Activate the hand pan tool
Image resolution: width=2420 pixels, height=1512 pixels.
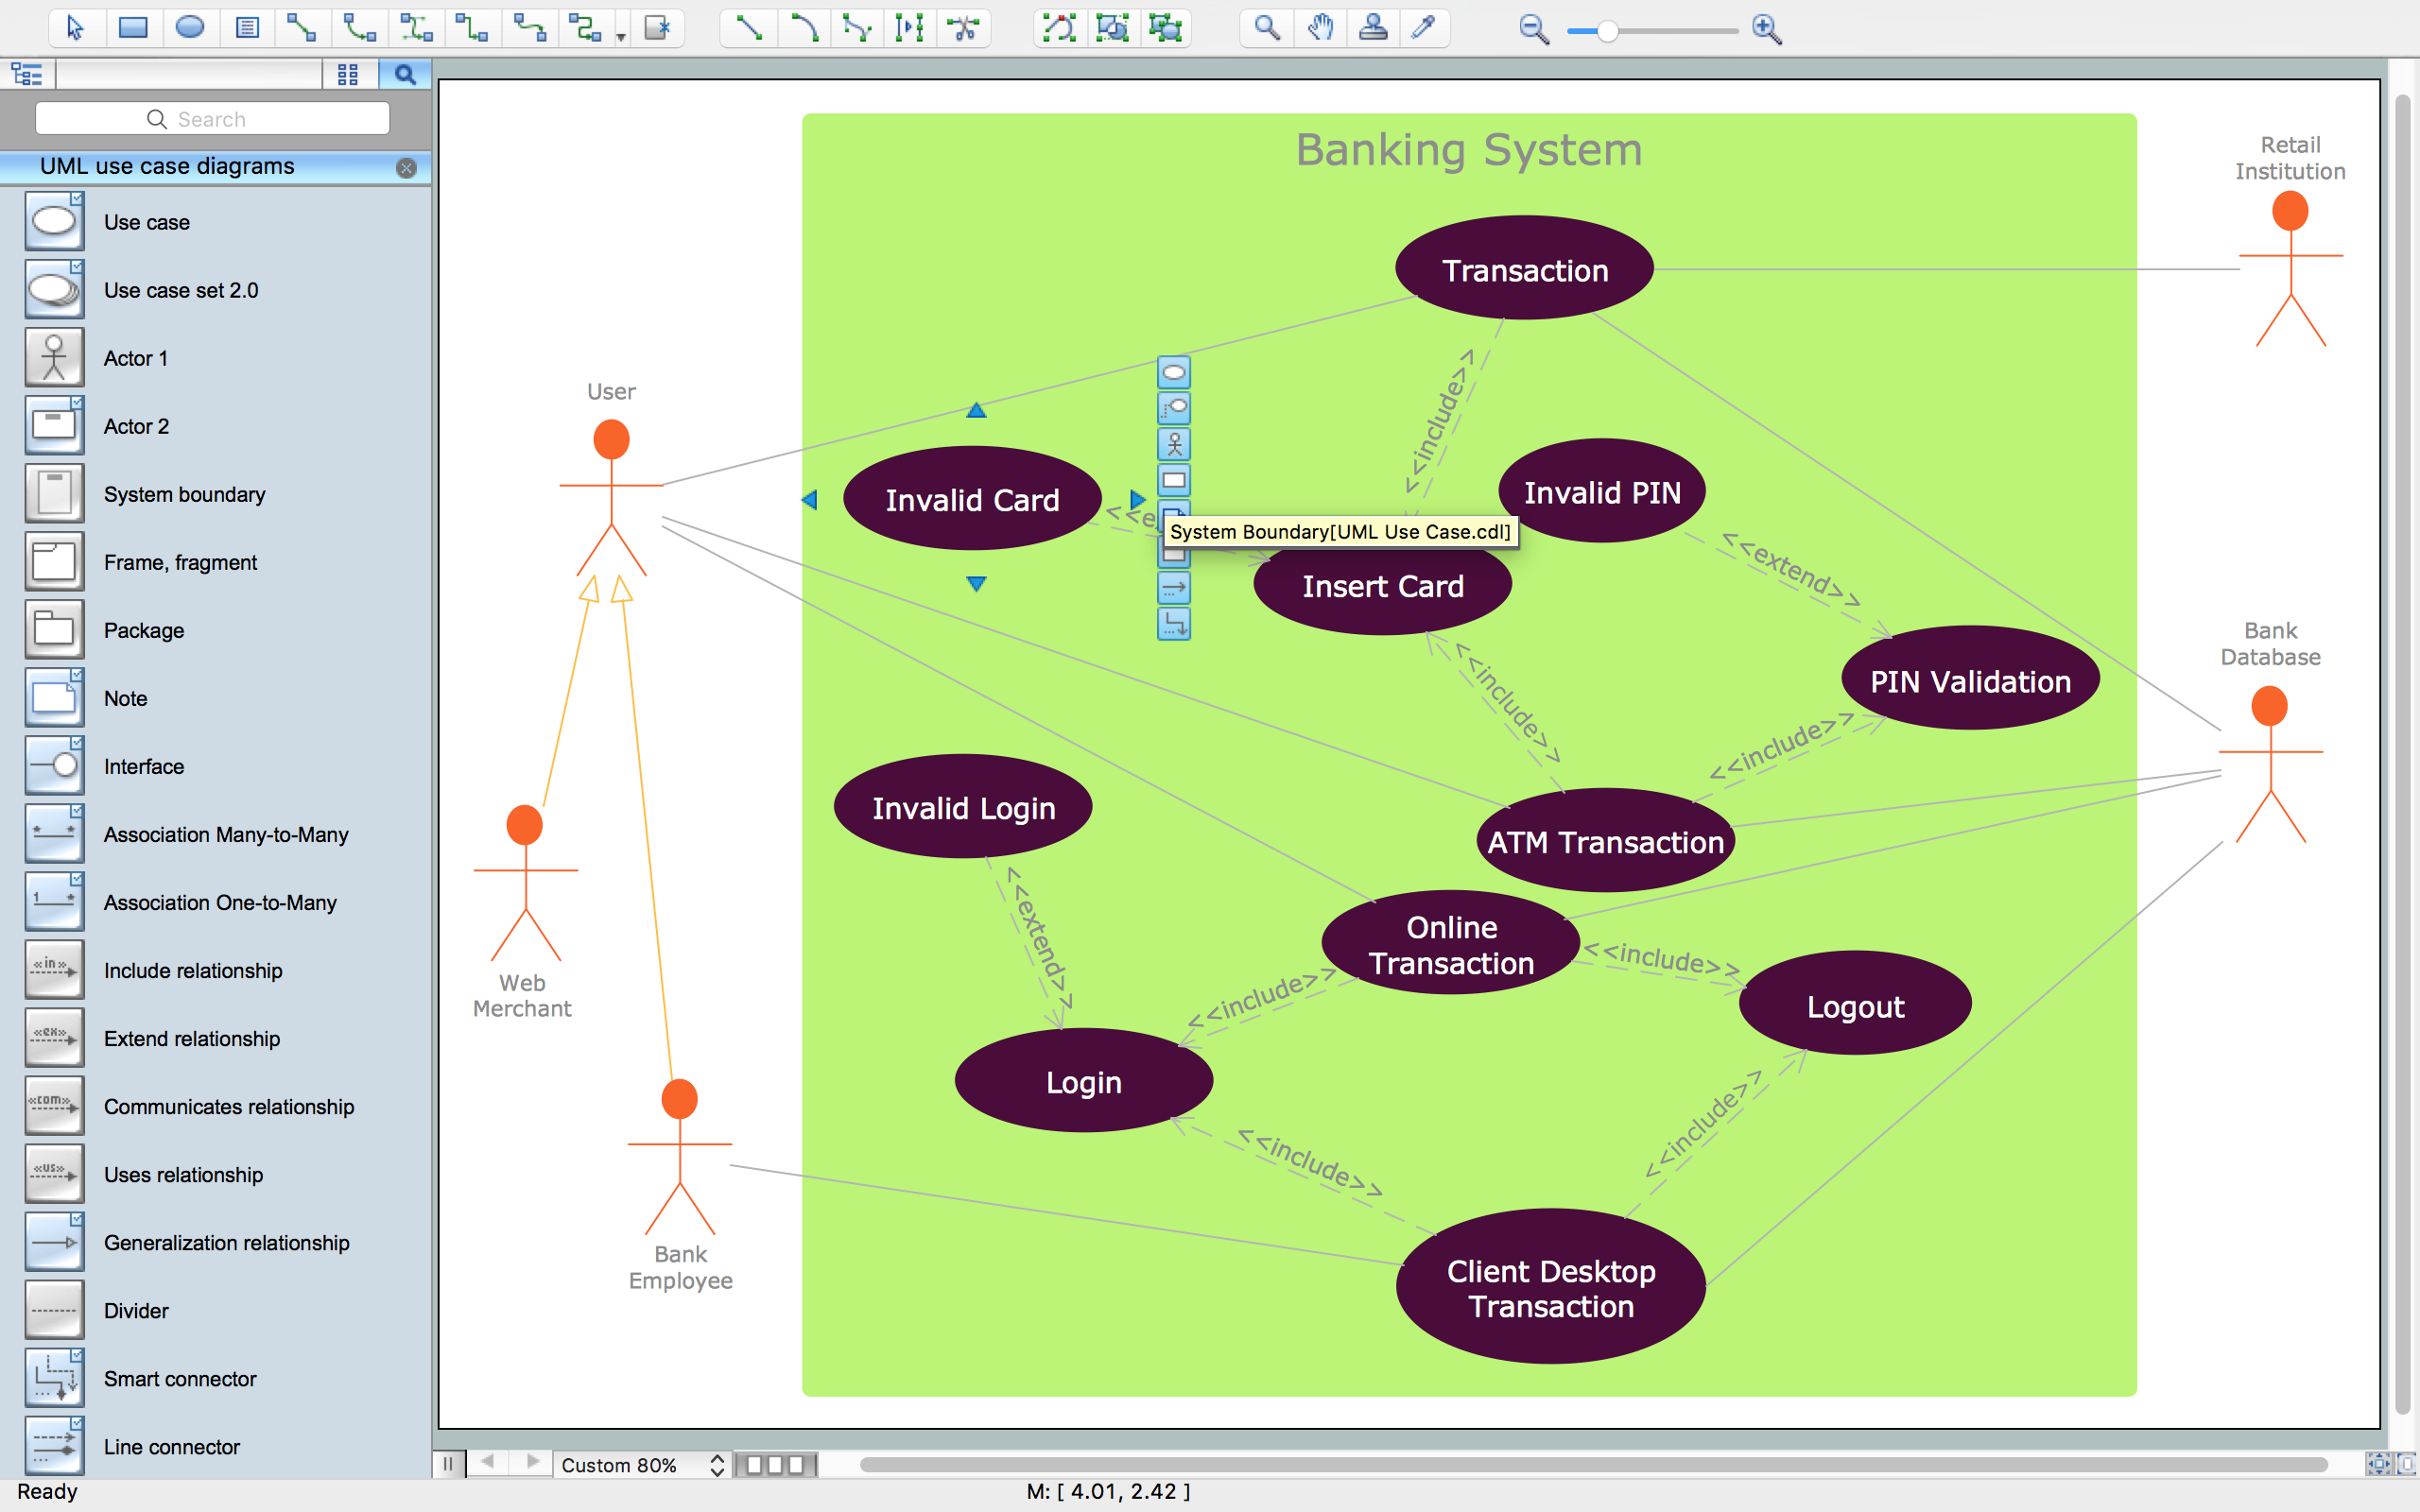[1321, 28]
